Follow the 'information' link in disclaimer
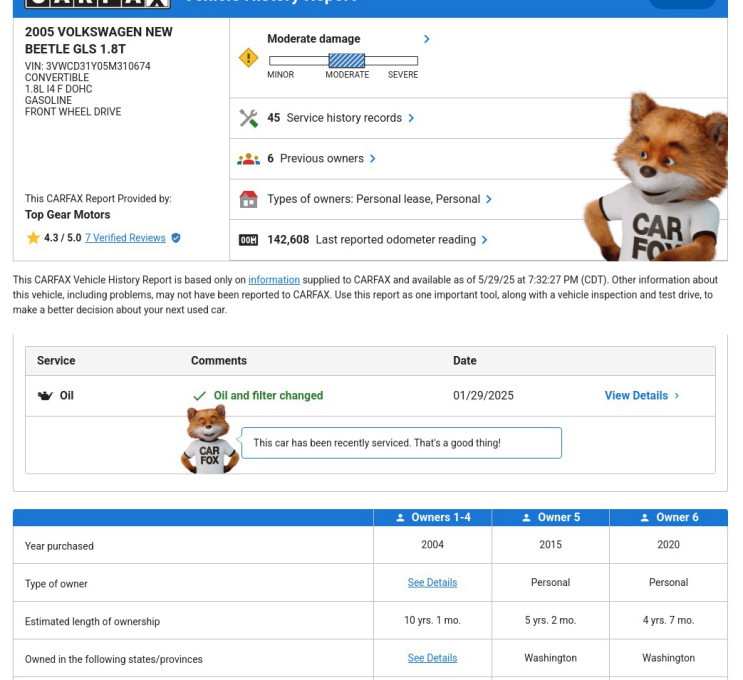Screen dimensions: 743x680 pyautogui.click(x=274, y=280)
